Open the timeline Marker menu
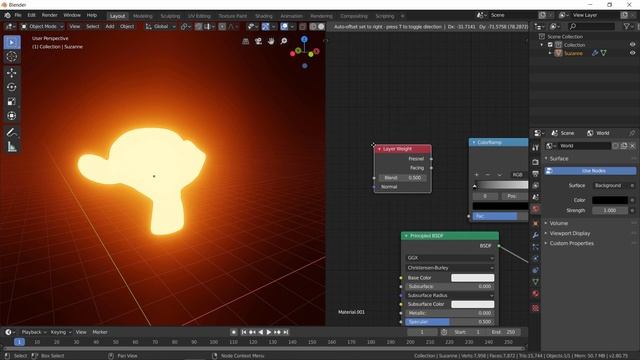This screenshot has height=360, width=640. [x=100, y=332]
